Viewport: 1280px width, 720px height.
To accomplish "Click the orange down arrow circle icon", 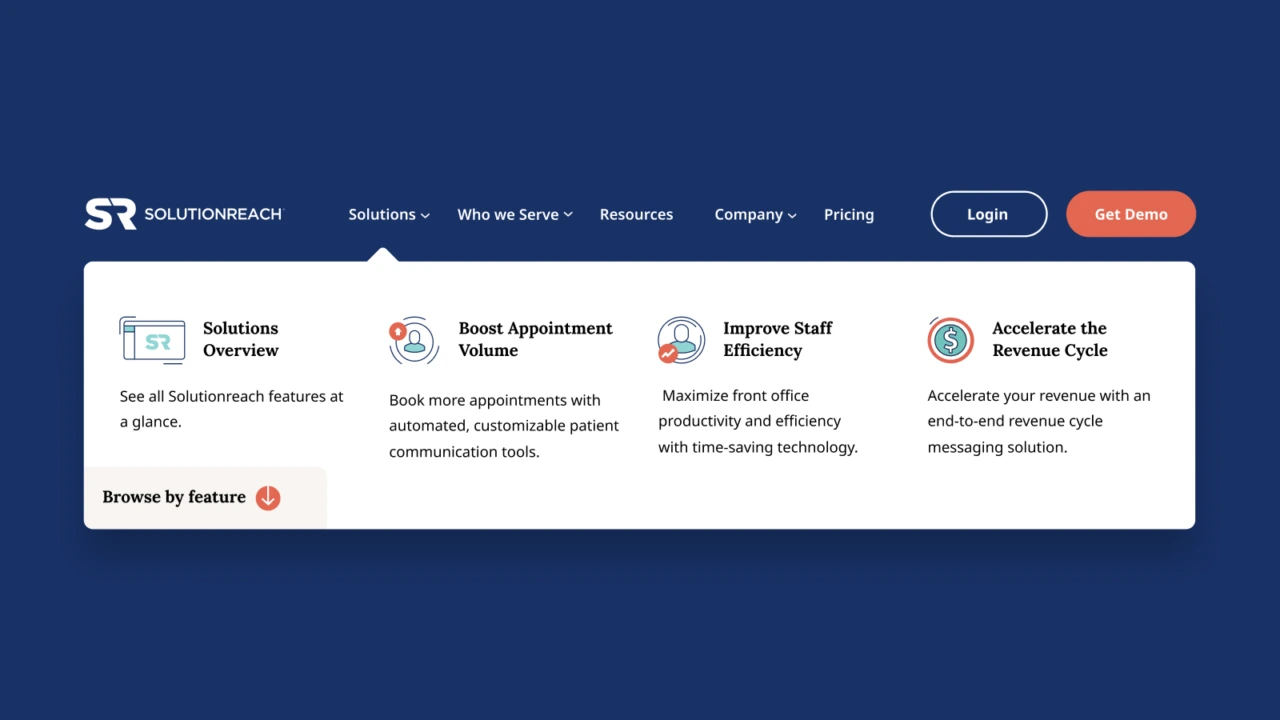I will 268,497.
